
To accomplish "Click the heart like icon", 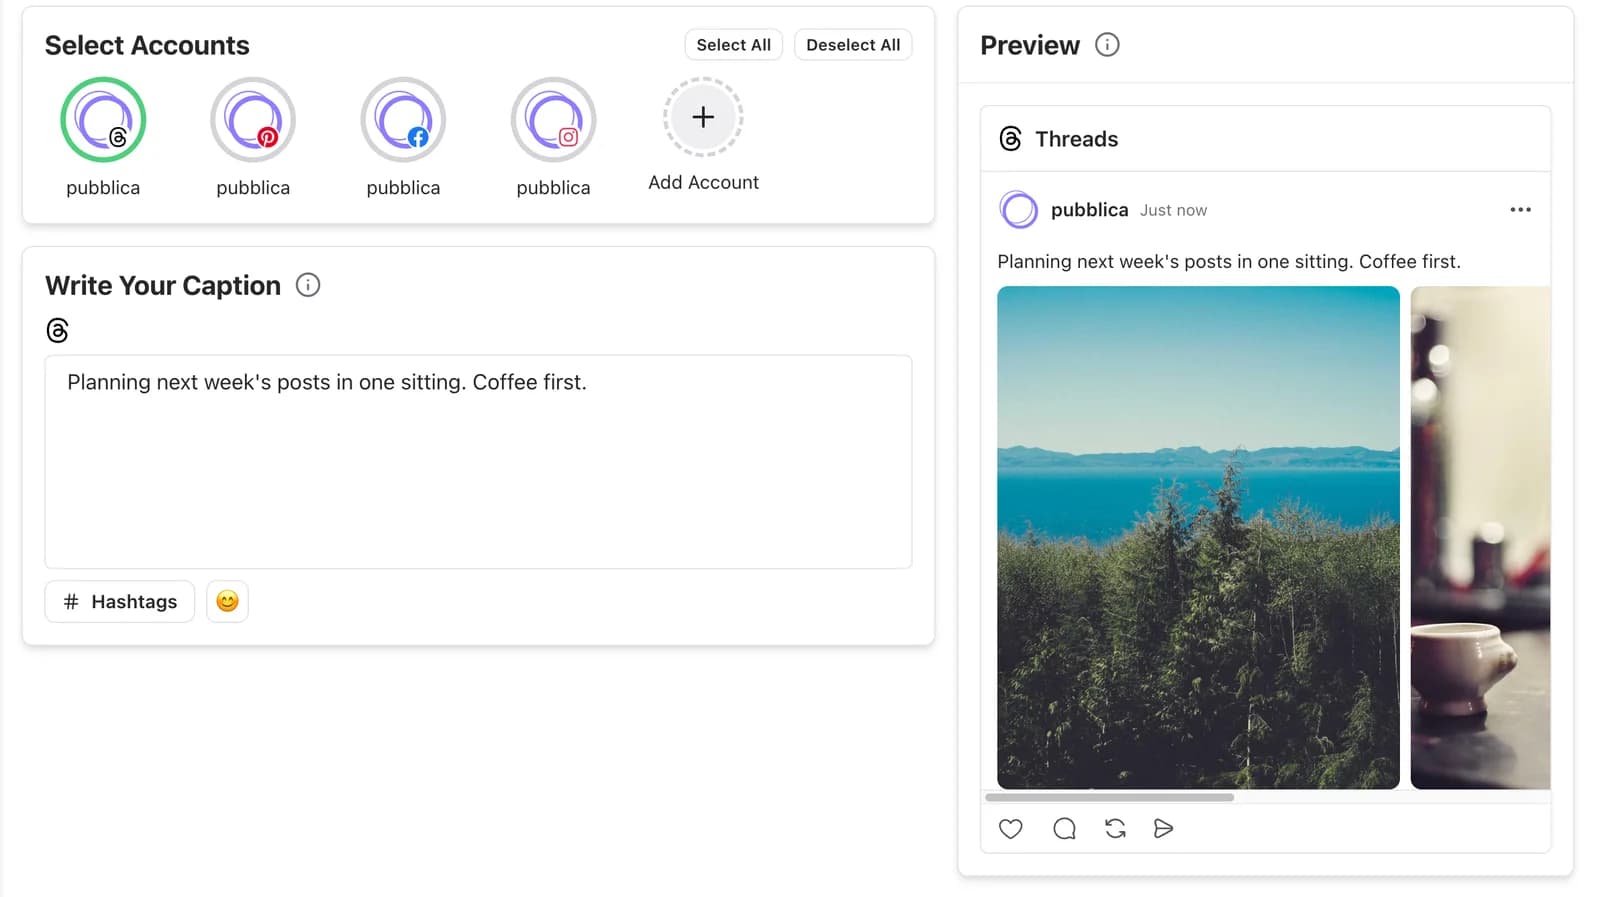I will click(x=1011, y=829).
